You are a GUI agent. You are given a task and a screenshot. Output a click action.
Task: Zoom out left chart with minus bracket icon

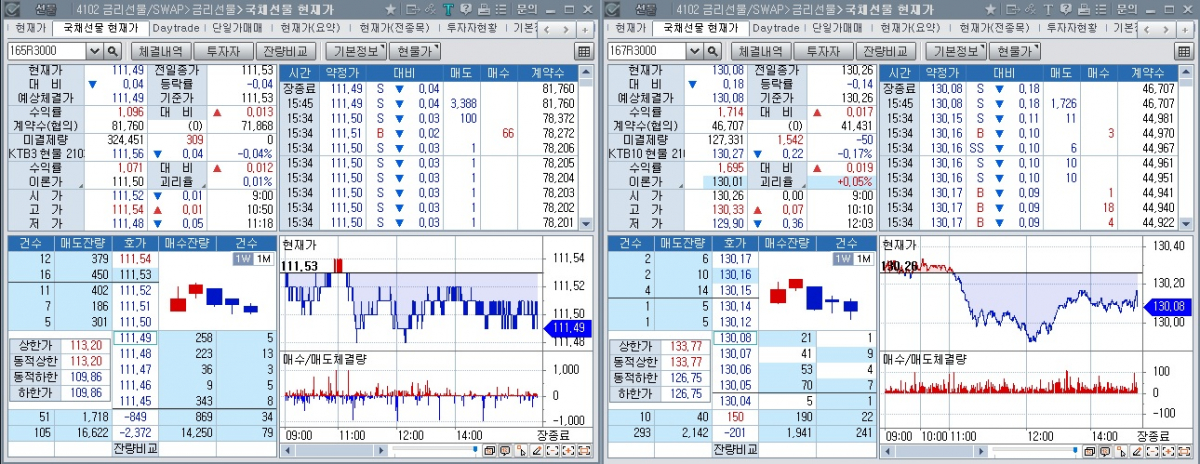[x=553, y=451]
